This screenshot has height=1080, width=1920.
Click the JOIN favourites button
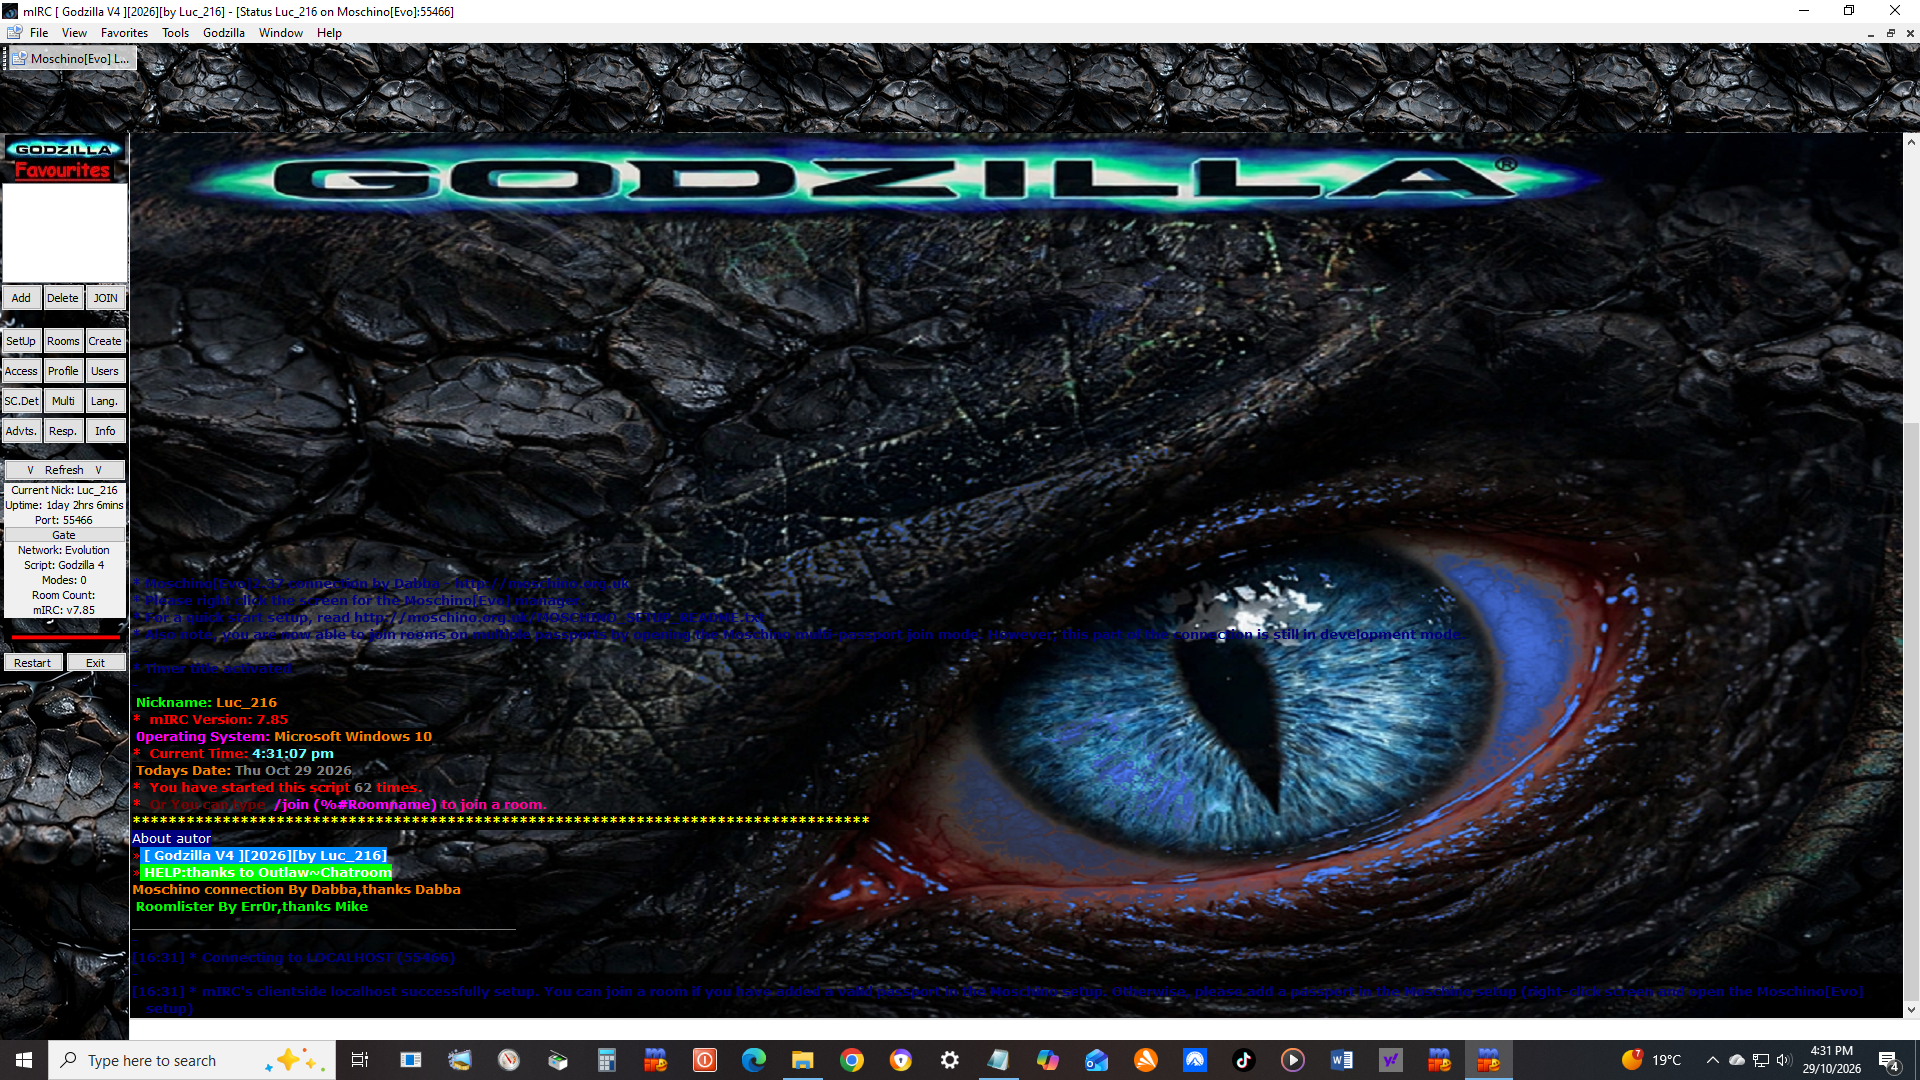click(106, 298)
